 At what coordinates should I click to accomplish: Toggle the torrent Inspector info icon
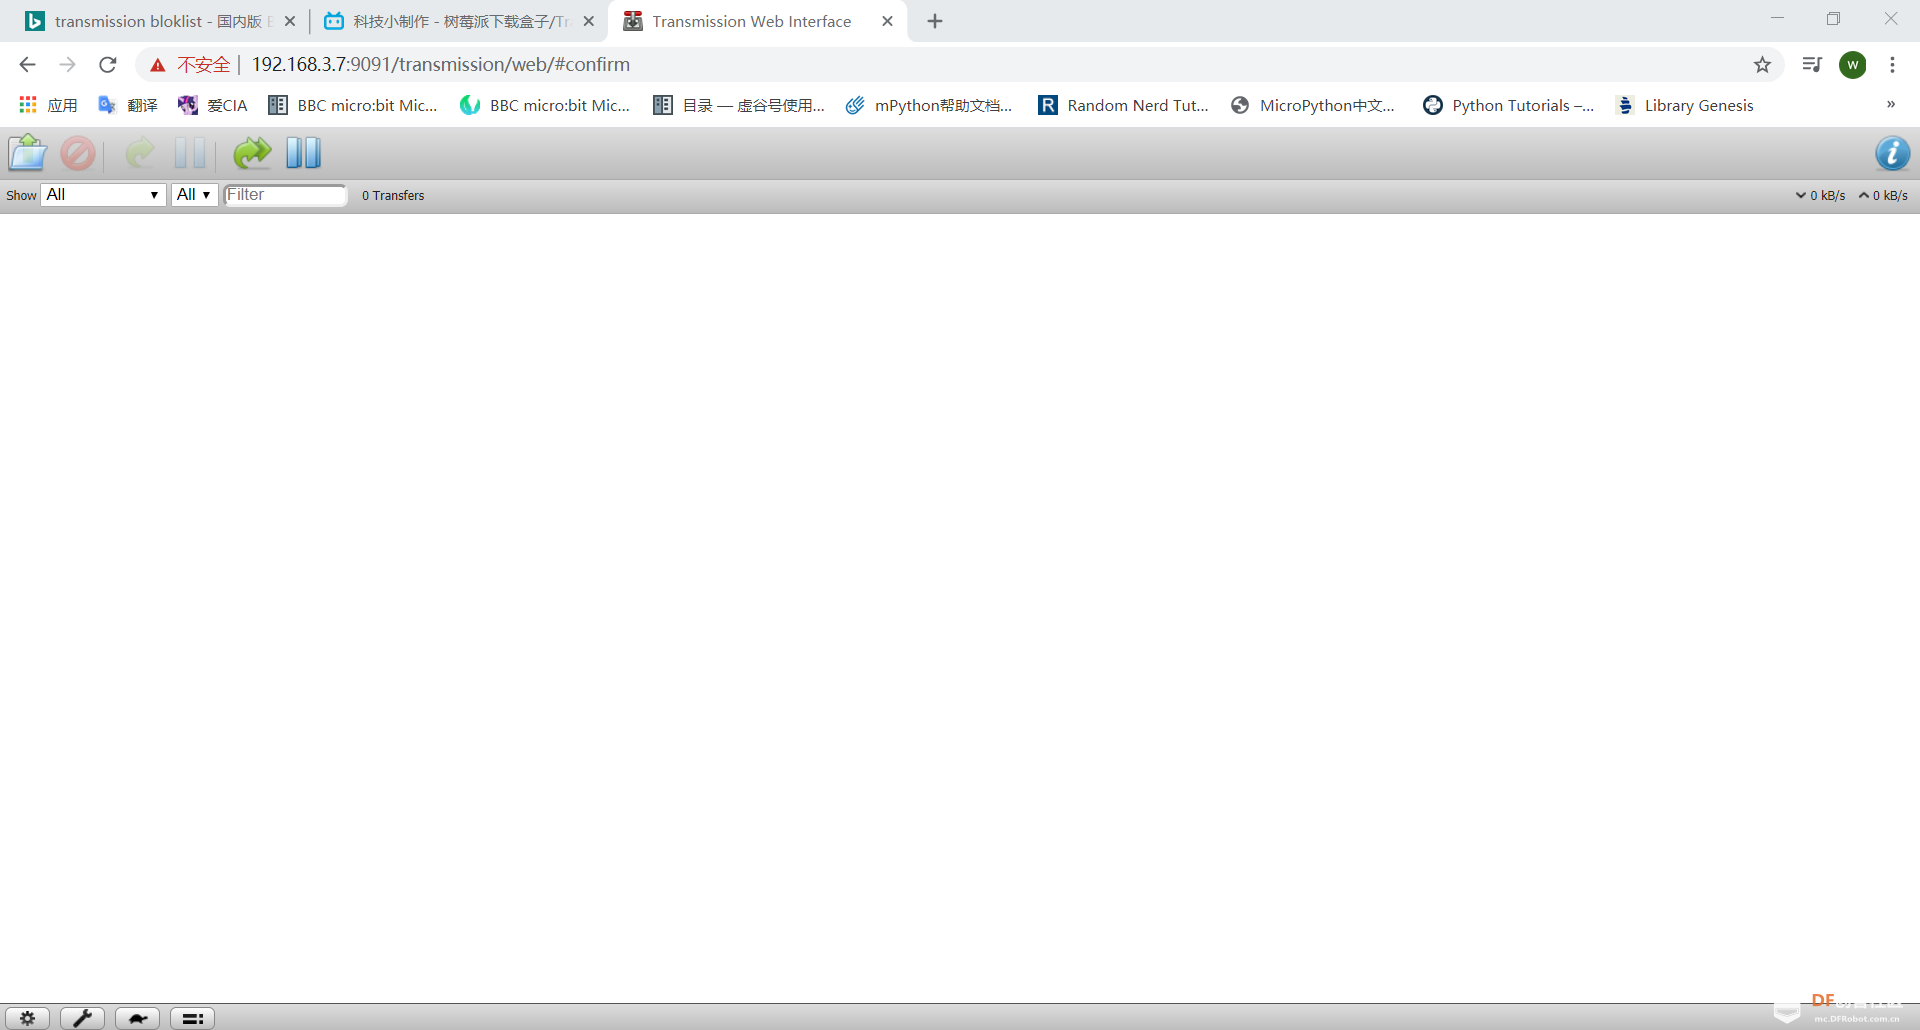click(1892, 153)
